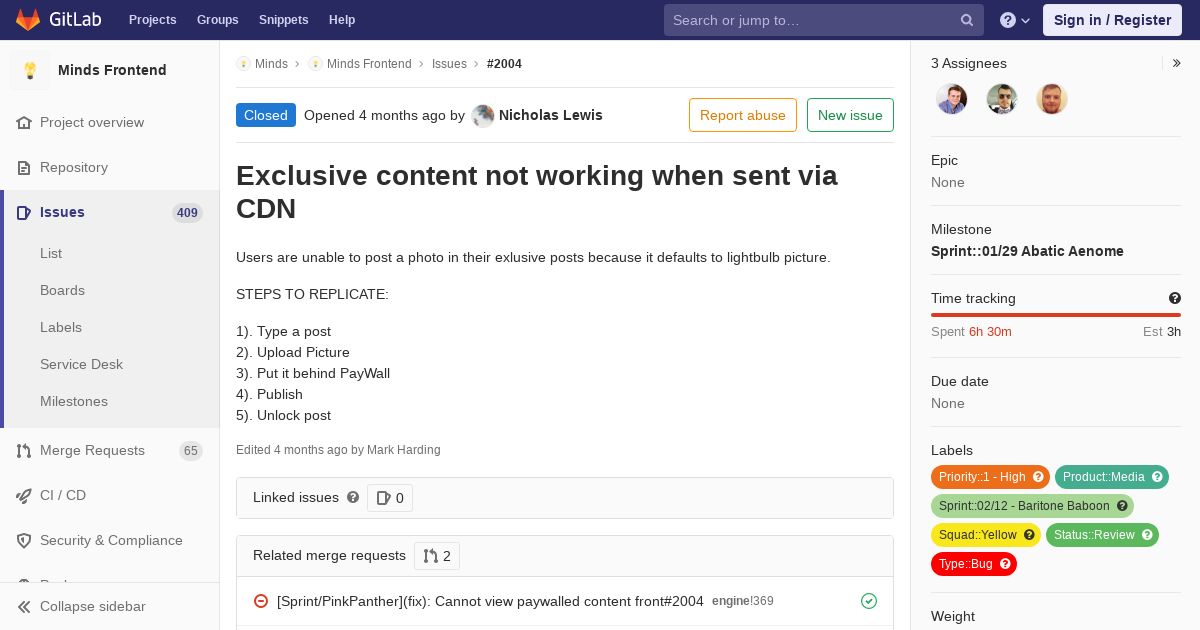The image size is (1200, 630).
Task: Open Labels in sidebar
Action: pyautogui.click(x=61, y=327)
